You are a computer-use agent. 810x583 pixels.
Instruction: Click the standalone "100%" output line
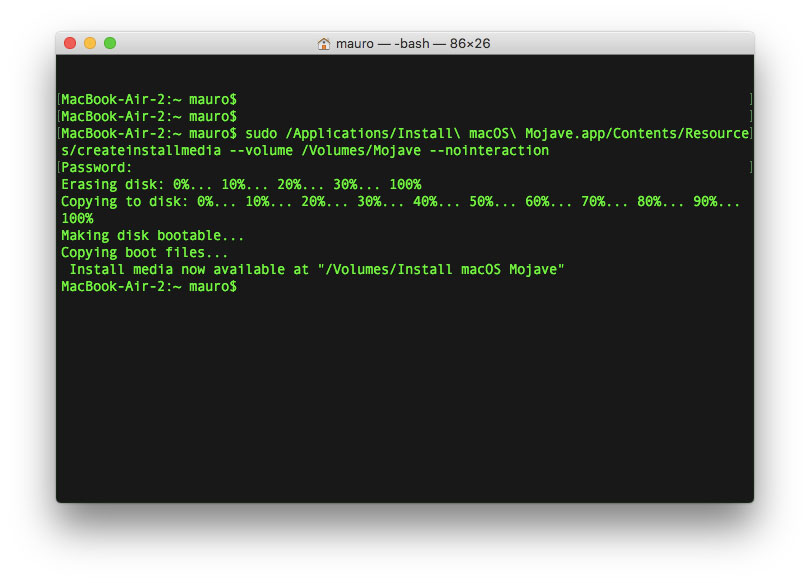click(77, 218)
